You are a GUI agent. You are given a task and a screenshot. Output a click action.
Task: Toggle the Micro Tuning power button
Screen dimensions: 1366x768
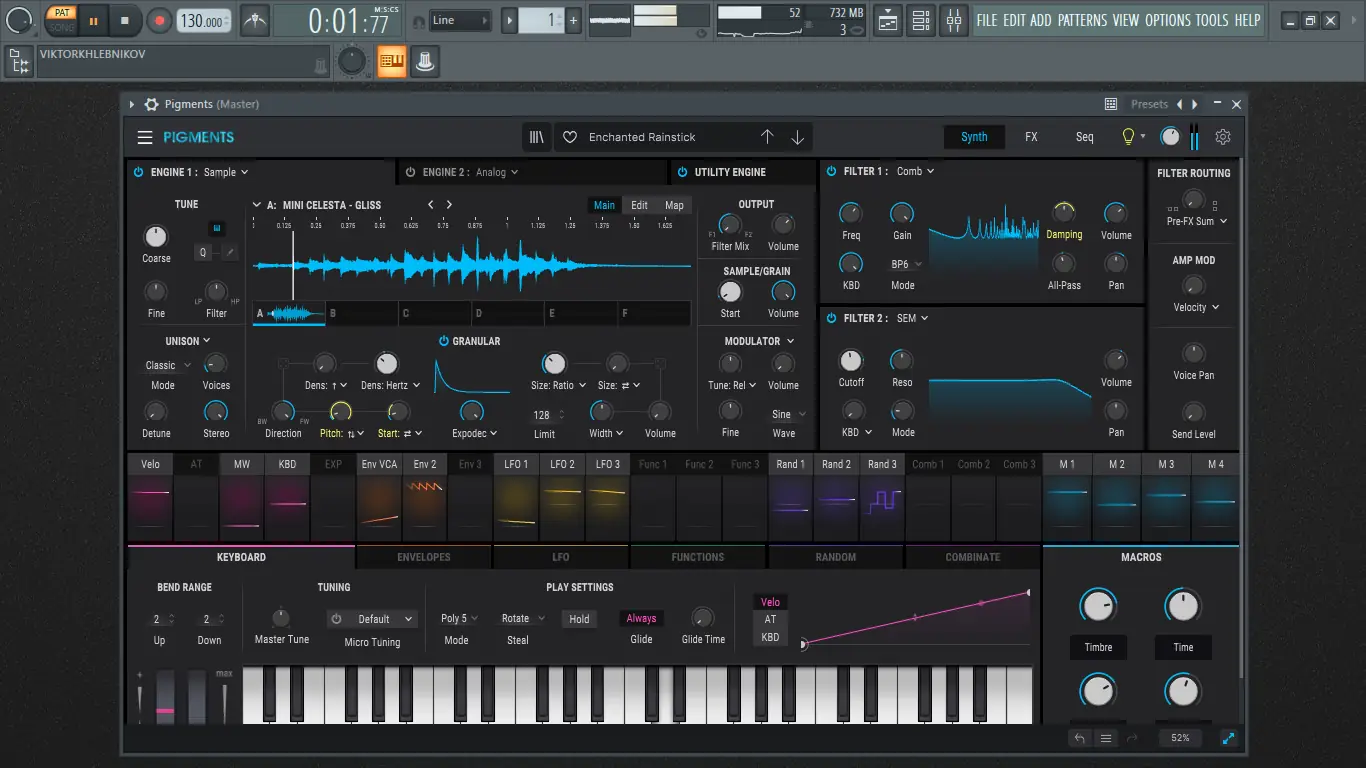[337, 619]
